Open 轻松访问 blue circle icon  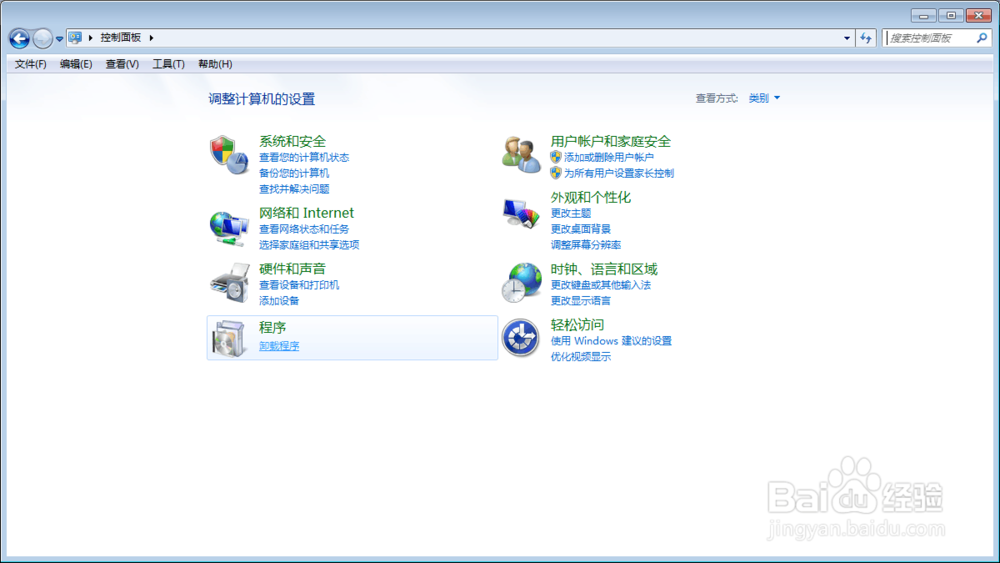[x=520, y=337]
